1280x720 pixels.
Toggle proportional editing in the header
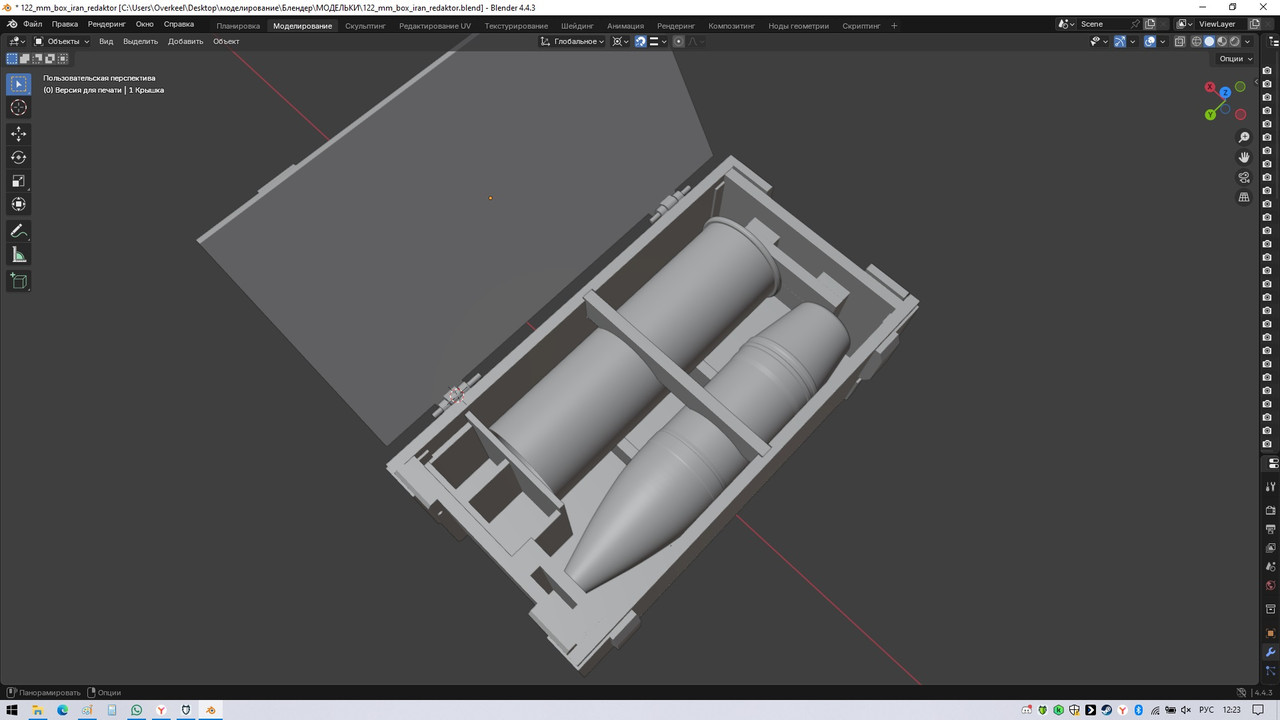pyautogui.click(x=679, y=41)
